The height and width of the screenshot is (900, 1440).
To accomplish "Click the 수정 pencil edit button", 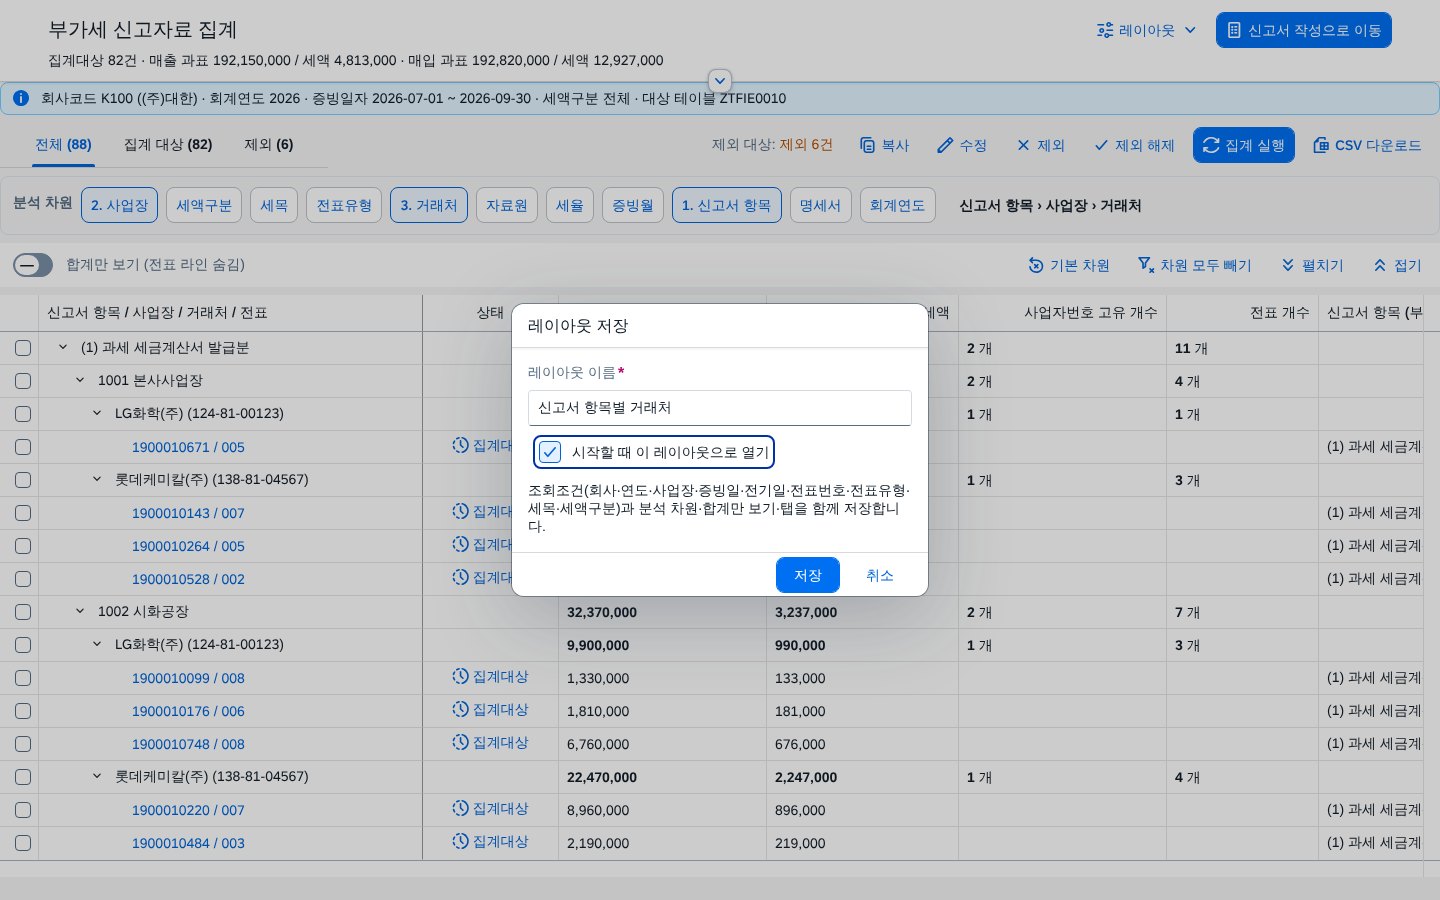I will [x=962, y=145].
